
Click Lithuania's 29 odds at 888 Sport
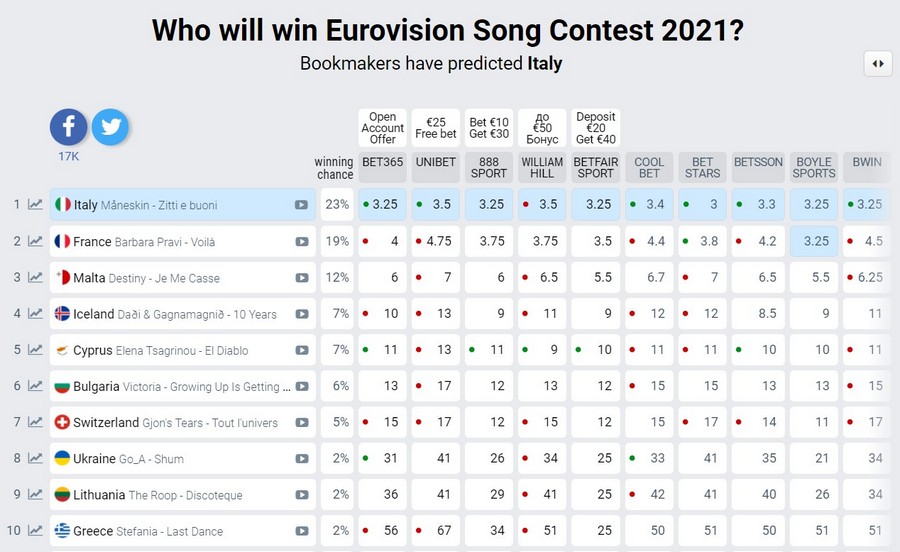(489, 495)
